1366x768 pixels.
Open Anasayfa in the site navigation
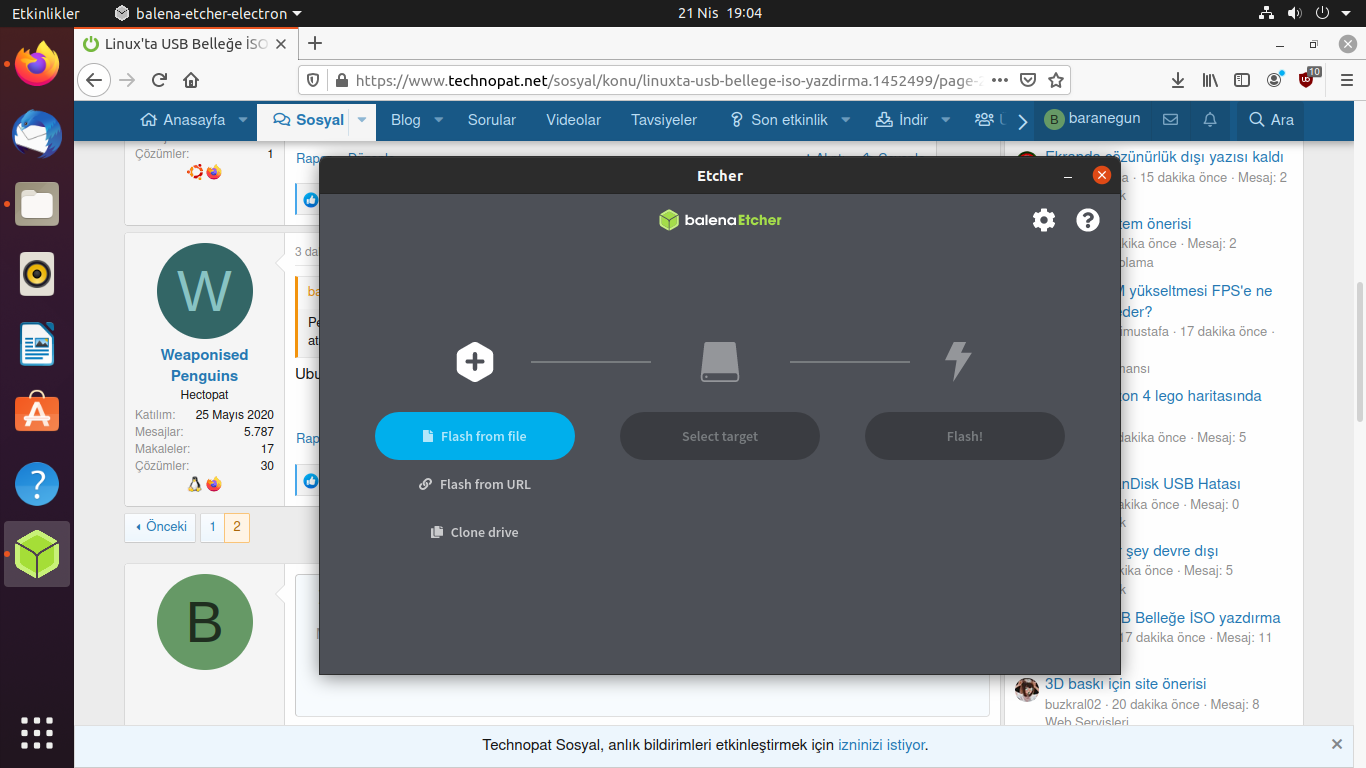tap(183, 120)
